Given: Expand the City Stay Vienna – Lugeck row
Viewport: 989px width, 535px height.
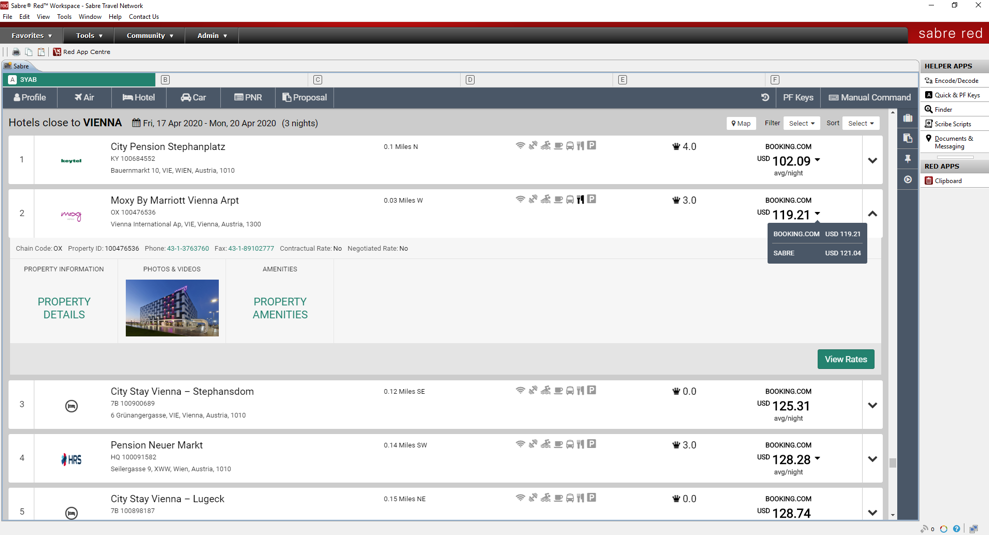Looking at the screenshot, I should tap(872, 512).
